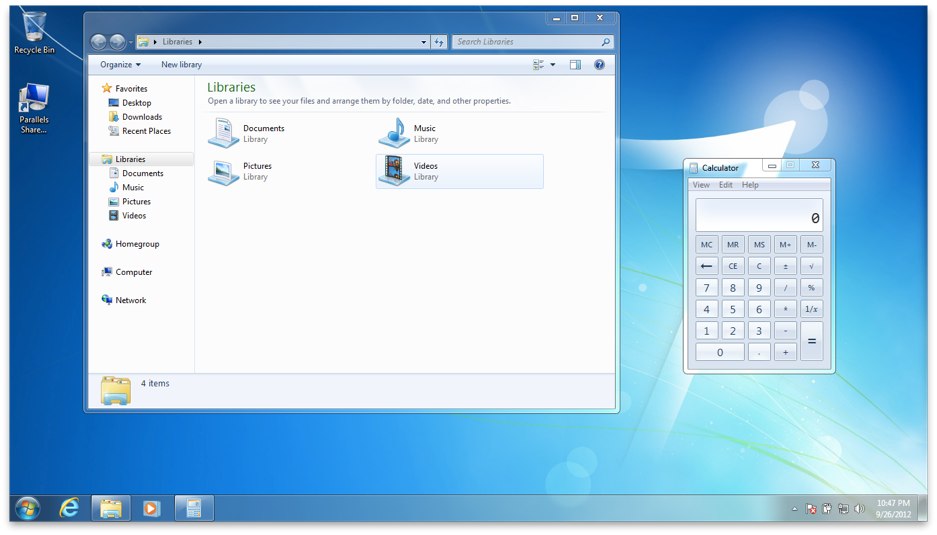The width and height of the screenshot is (937, 535).
Task: Open the Calculator Edit menu
Action: point(725,185)
